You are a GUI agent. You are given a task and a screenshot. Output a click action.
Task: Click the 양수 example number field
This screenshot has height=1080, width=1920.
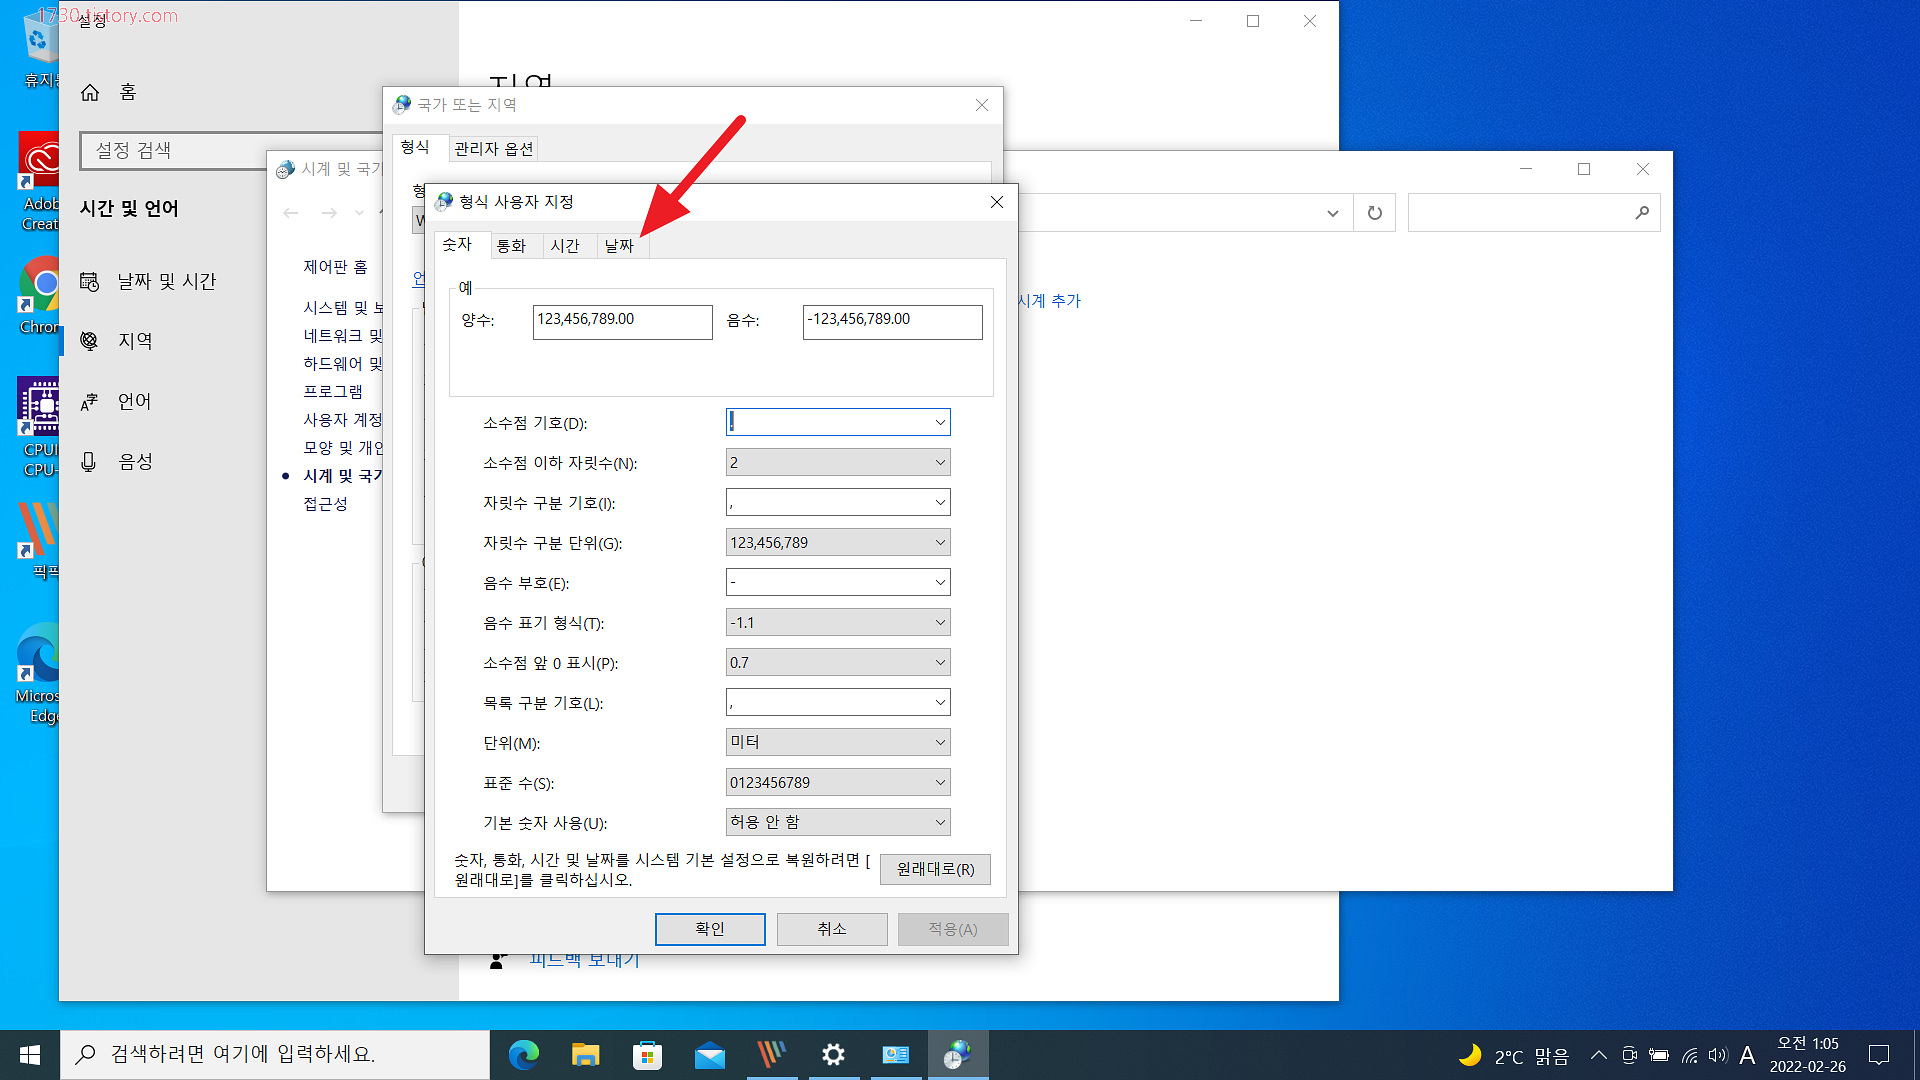click(x=622, y=322)
